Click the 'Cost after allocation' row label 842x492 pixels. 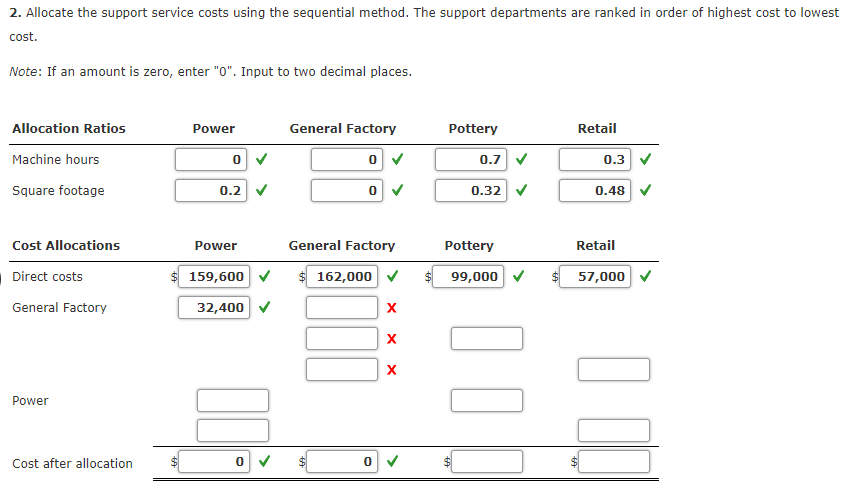coord(72,464)
